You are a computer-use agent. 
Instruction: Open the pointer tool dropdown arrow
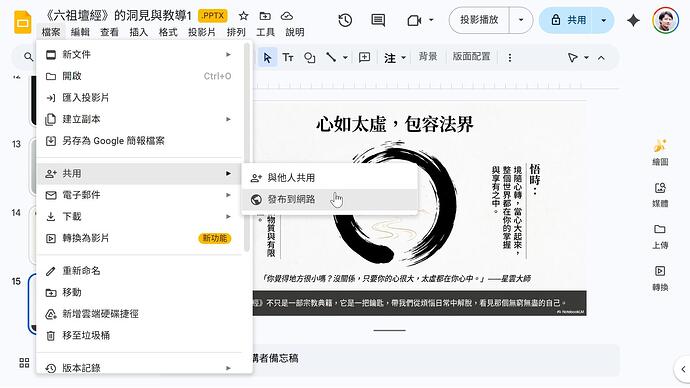(586, 58)
